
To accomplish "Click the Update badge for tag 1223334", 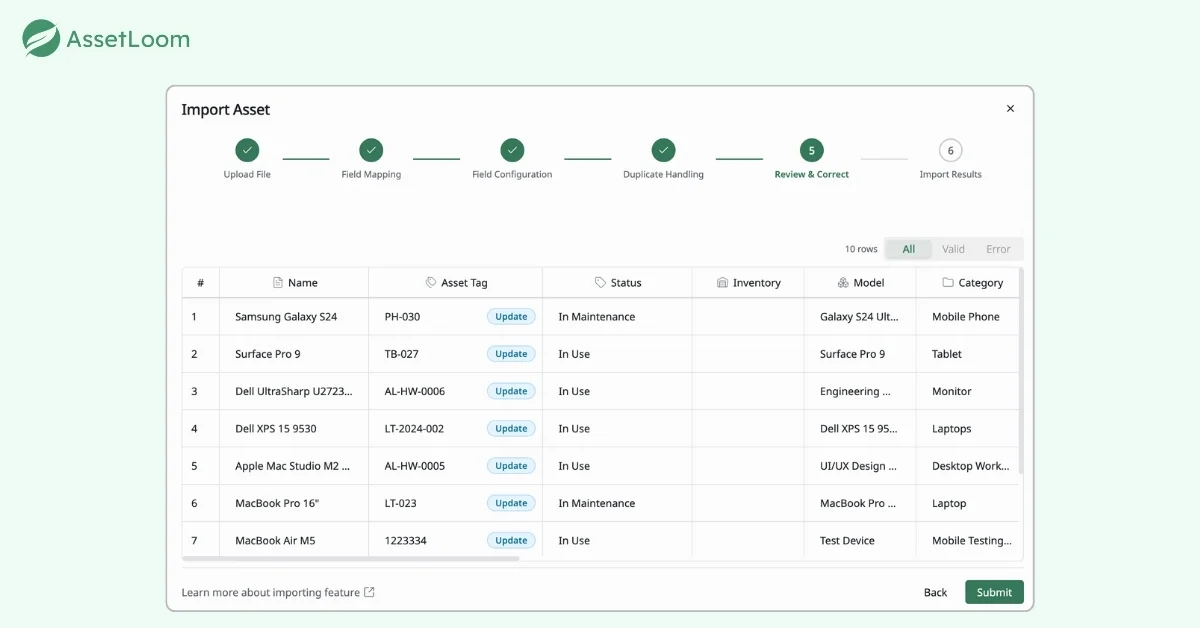I will pyautogui.click(x=511, y=541).
